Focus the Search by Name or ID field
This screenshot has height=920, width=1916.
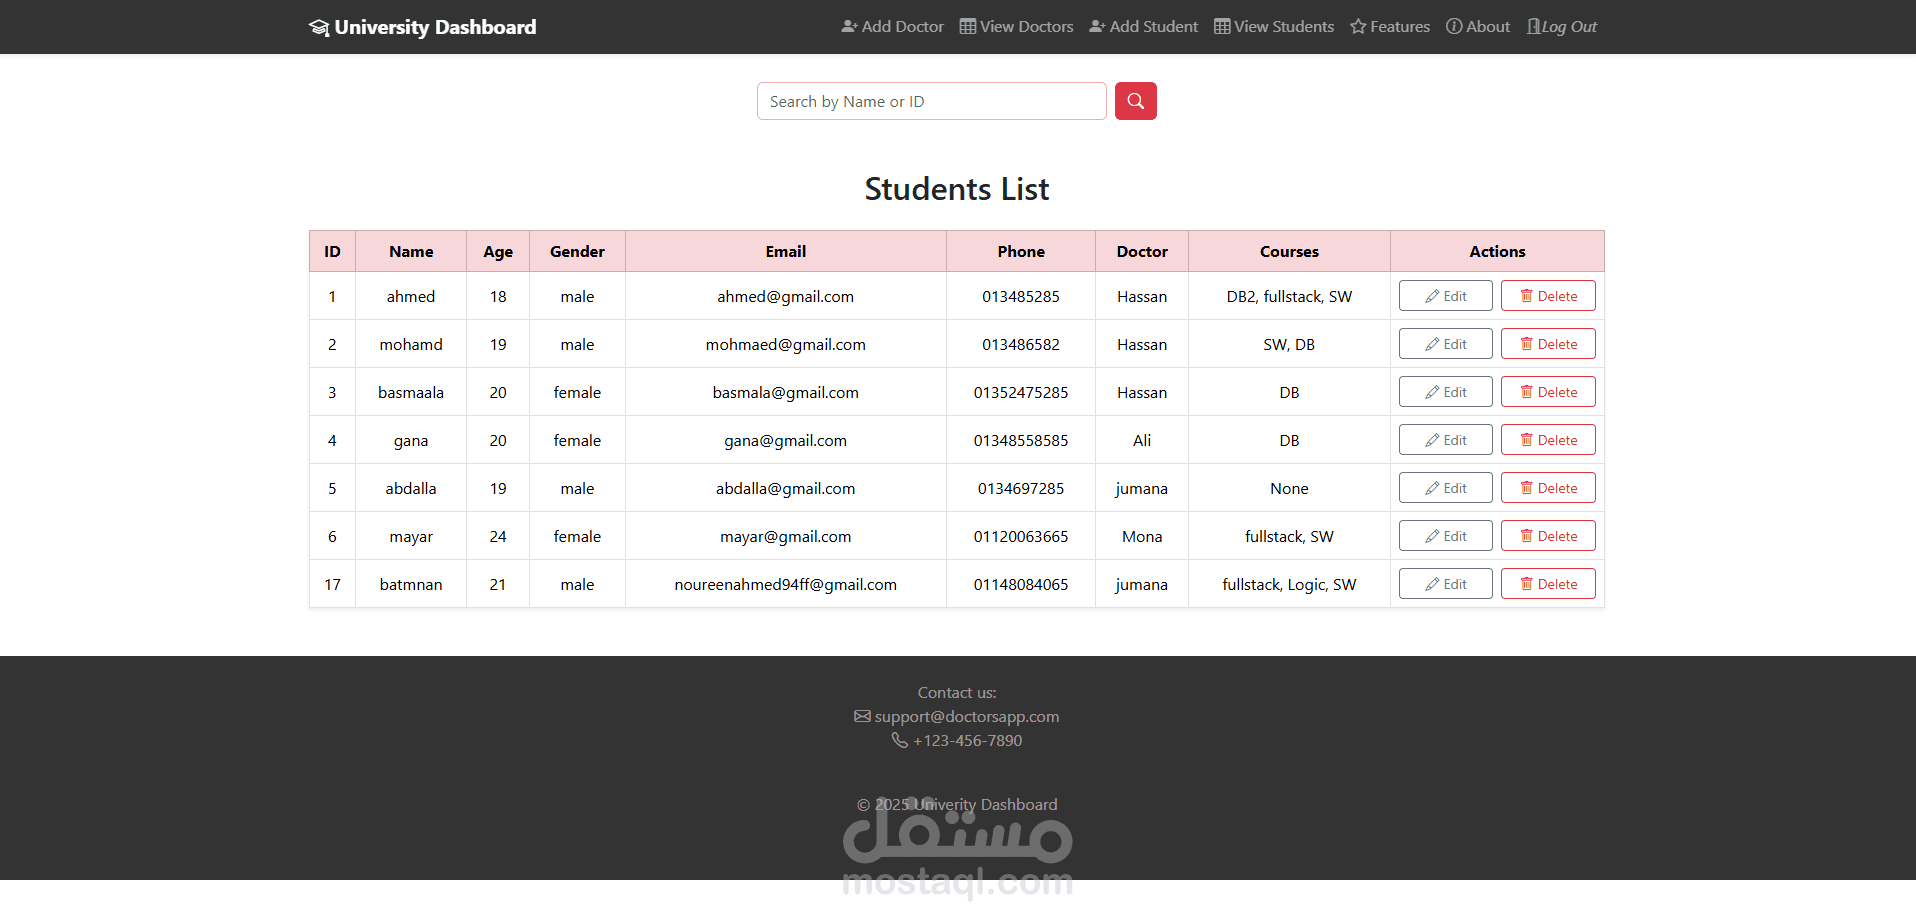(932, 101)
